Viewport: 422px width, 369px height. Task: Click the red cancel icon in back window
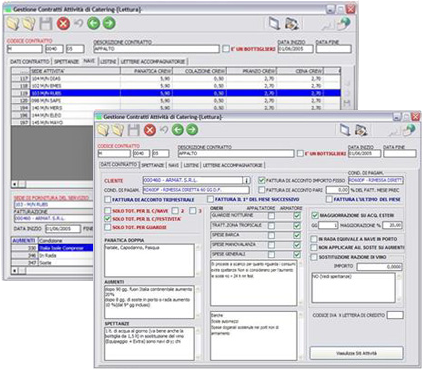pos(63,23)
